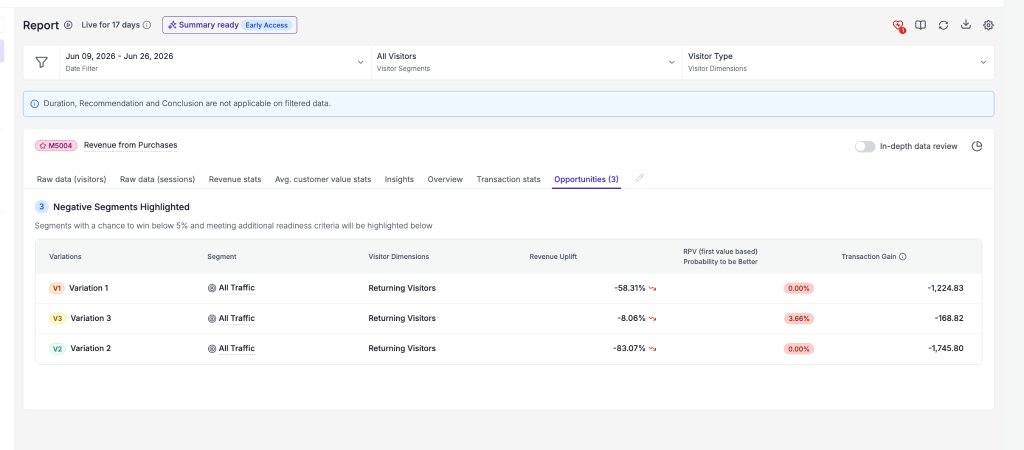This screenshot has height=450, width=1024.
Task: Click the info icon beside Live for 17 days
Action: pyautogui.click(x=147, y=25)
